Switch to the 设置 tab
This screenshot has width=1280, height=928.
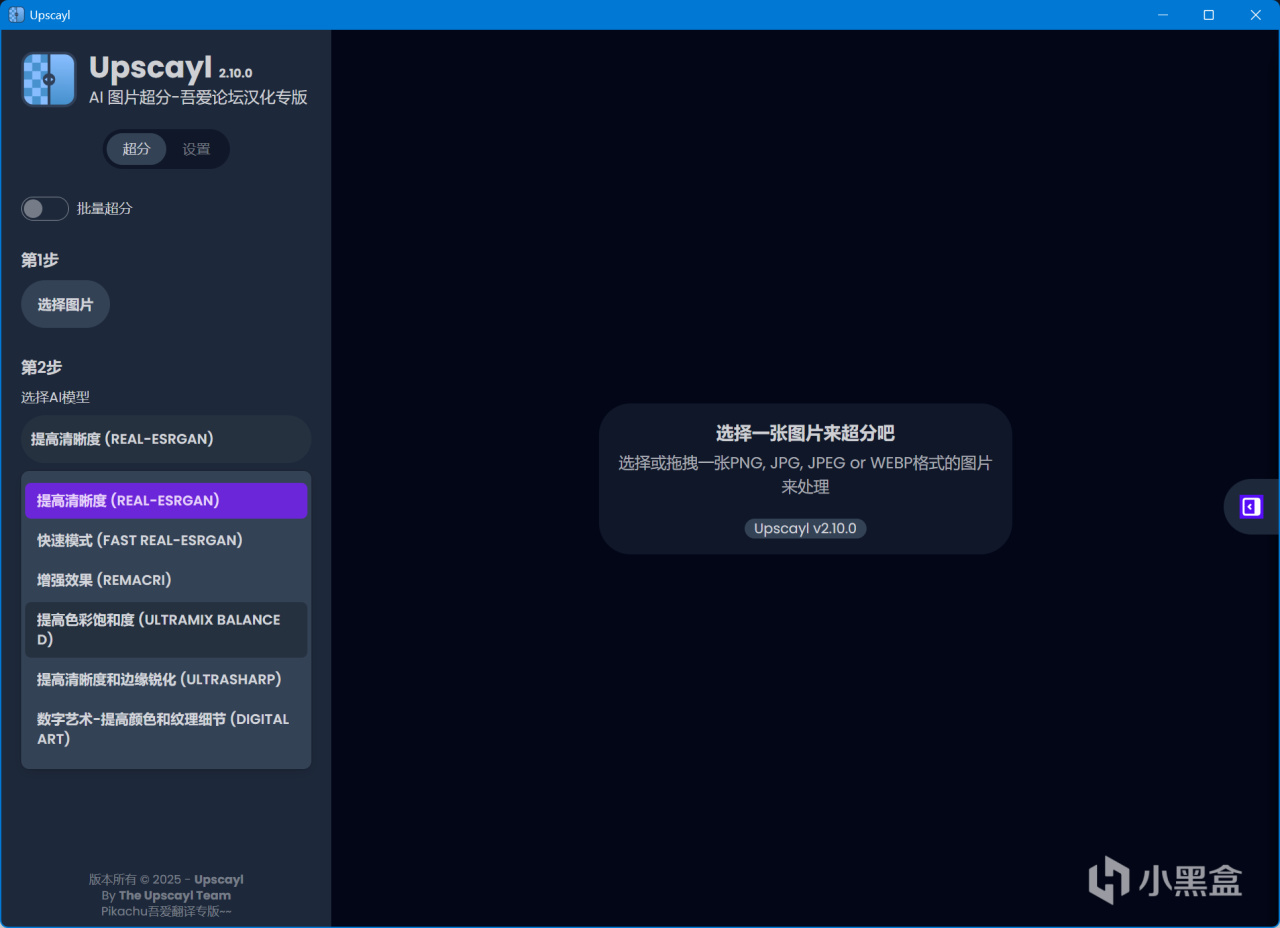pyautogui.click(x=196, y=149)
